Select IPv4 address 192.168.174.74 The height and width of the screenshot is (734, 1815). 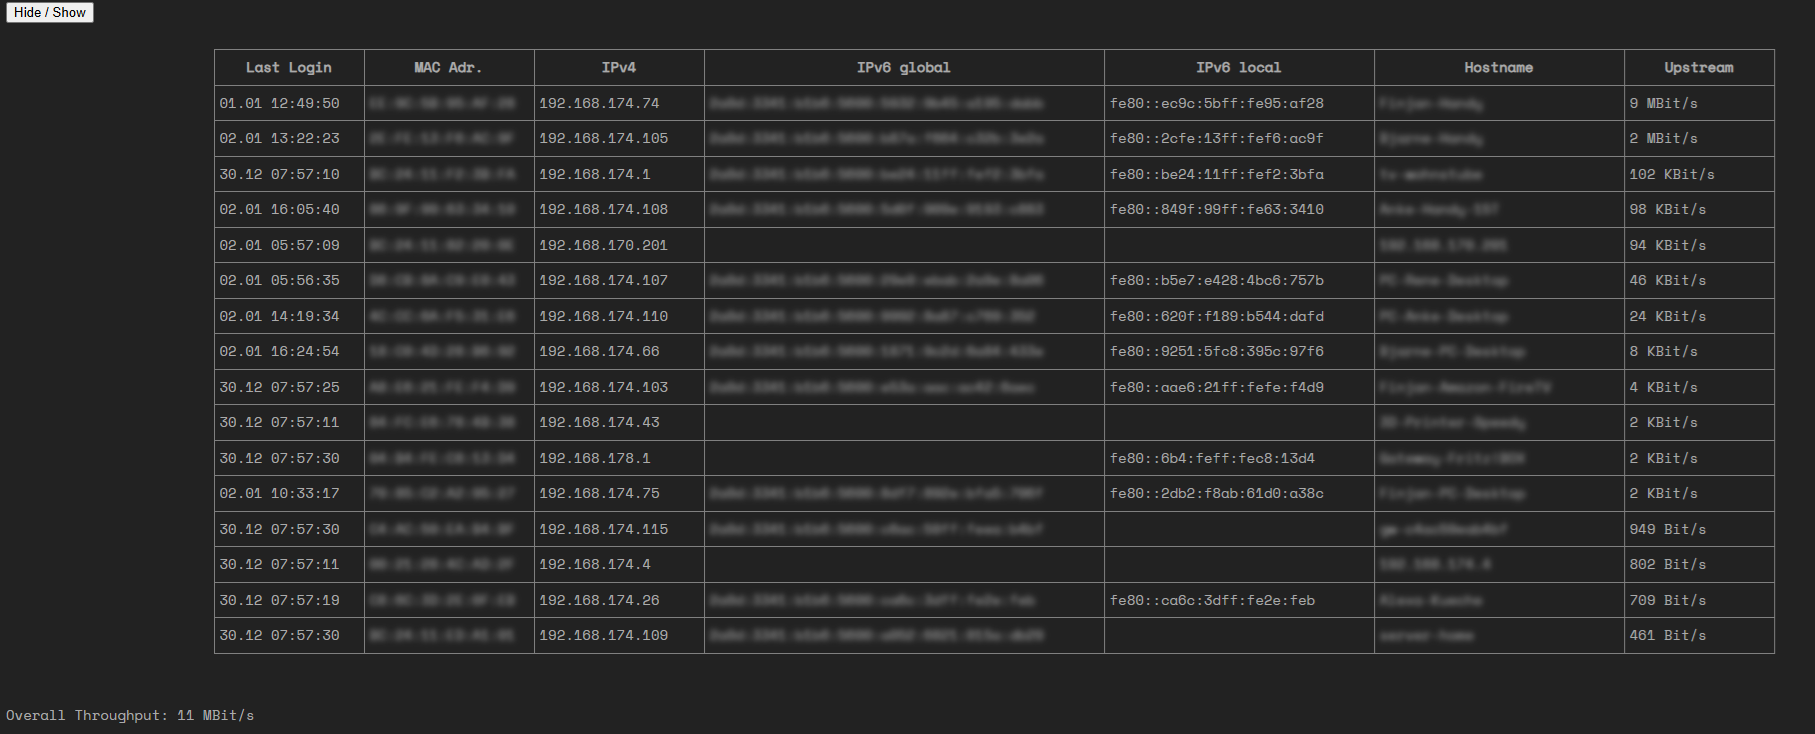pos(599,103)
